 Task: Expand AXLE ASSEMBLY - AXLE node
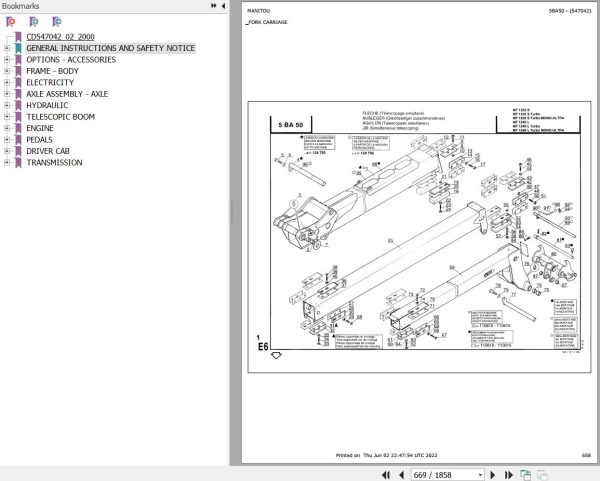pos(7,94)
